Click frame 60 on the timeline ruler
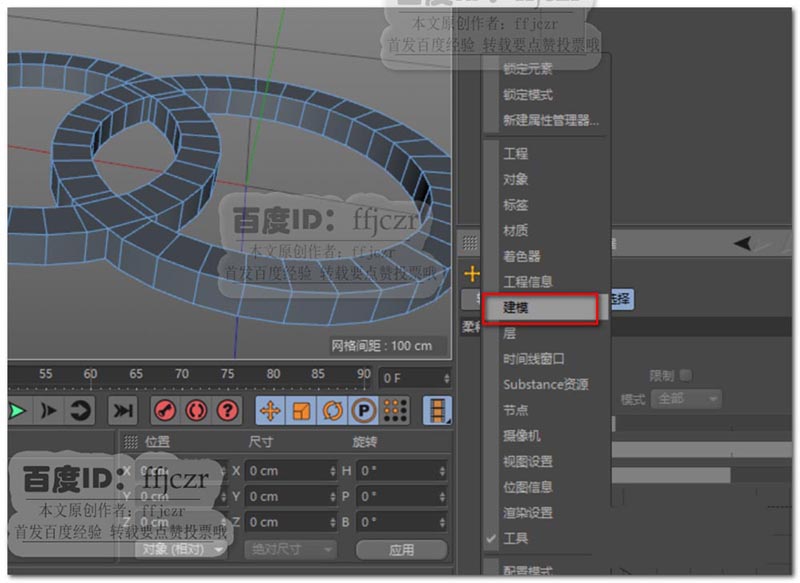This screenshot has height=583, width=800. coord(90,374)
